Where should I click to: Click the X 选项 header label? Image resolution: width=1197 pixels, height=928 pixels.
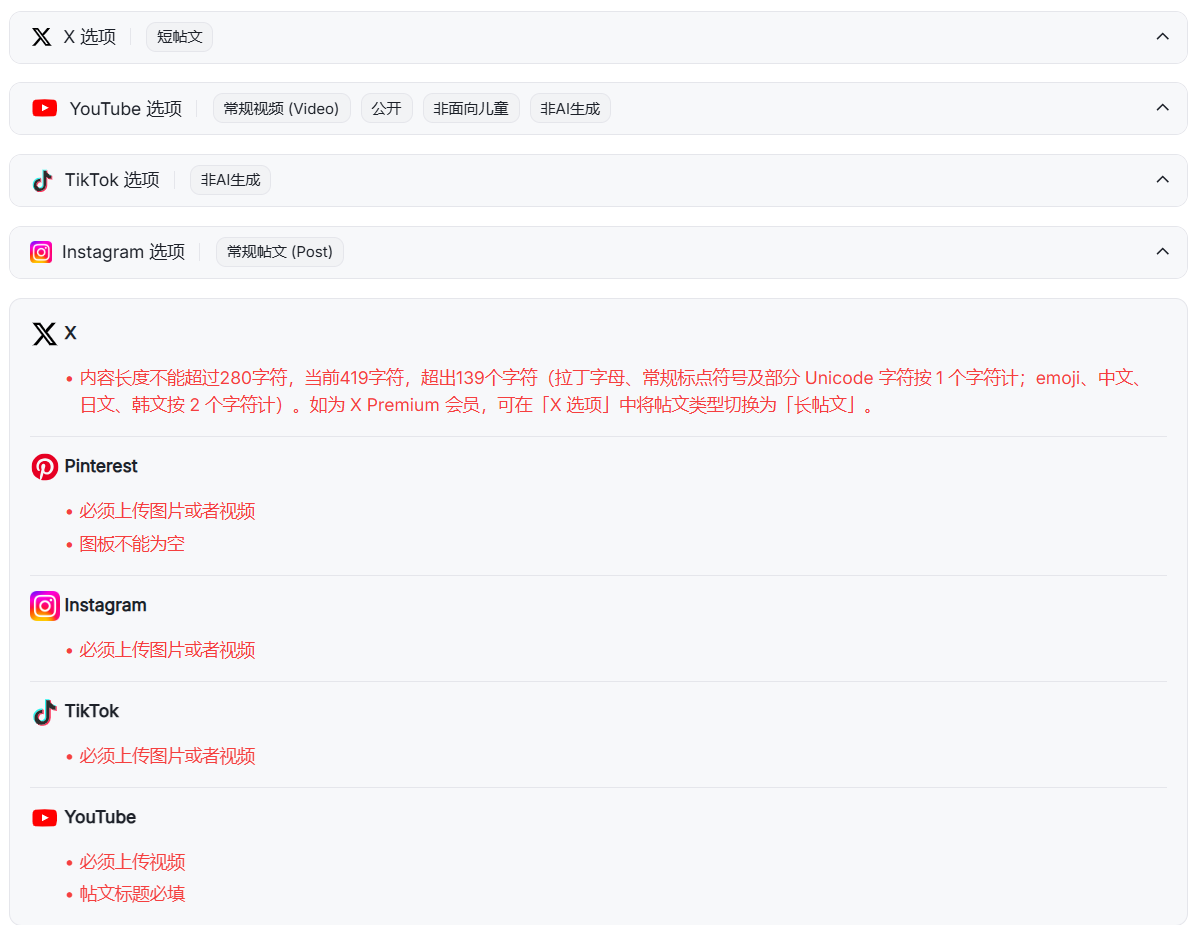coord(90,37)
